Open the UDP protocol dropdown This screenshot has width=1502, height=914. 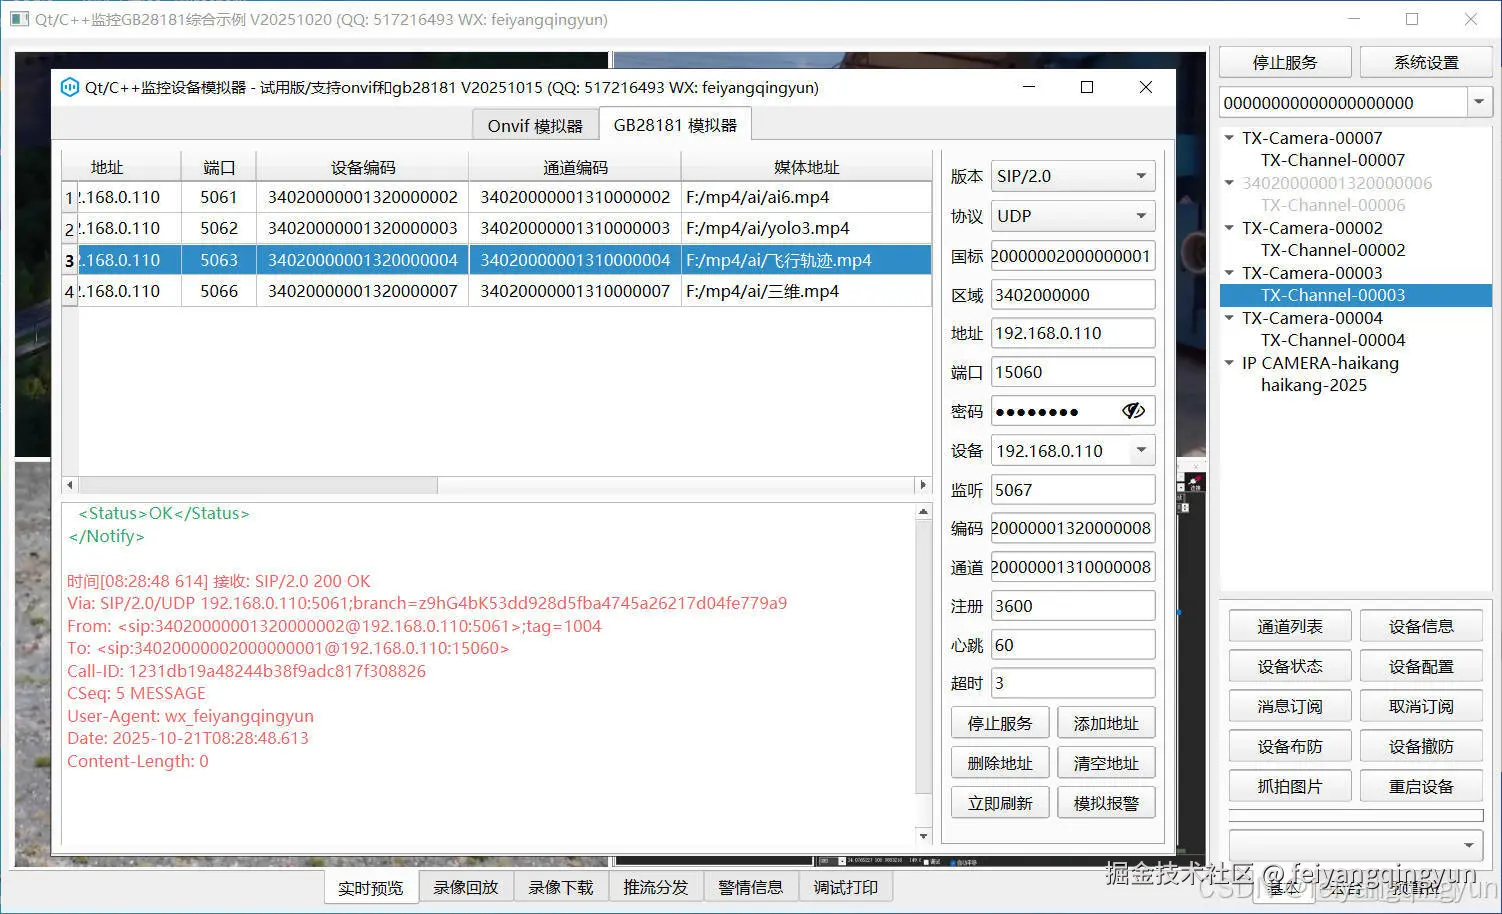pyautogui.click(x=1141, y=216)
